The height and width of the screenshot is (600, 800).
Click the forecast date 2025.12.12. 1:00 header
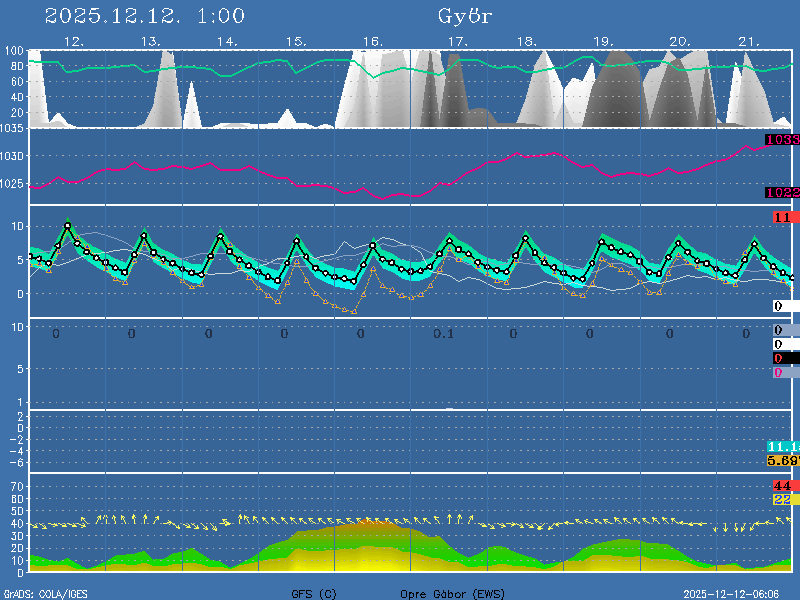[145, 16]
